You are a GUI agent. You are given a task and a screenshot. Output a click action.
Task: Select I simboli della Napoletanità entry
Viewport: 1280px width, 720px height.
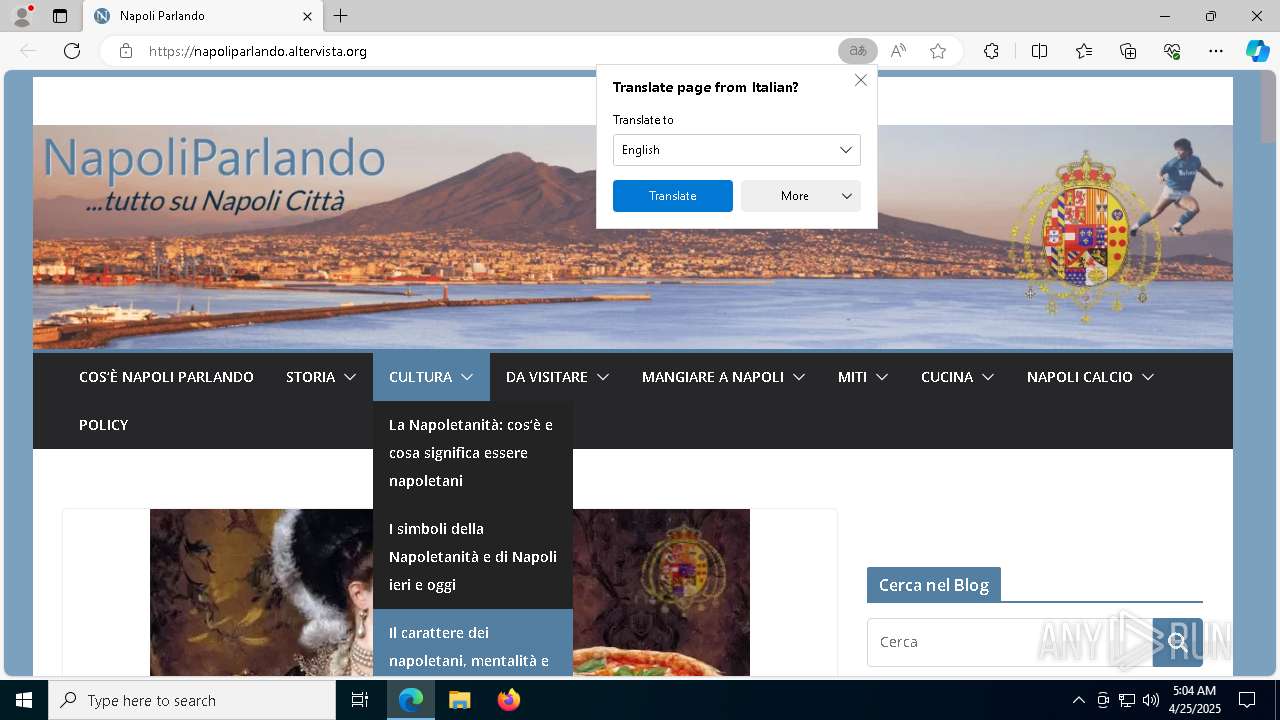tap(473, 557)
